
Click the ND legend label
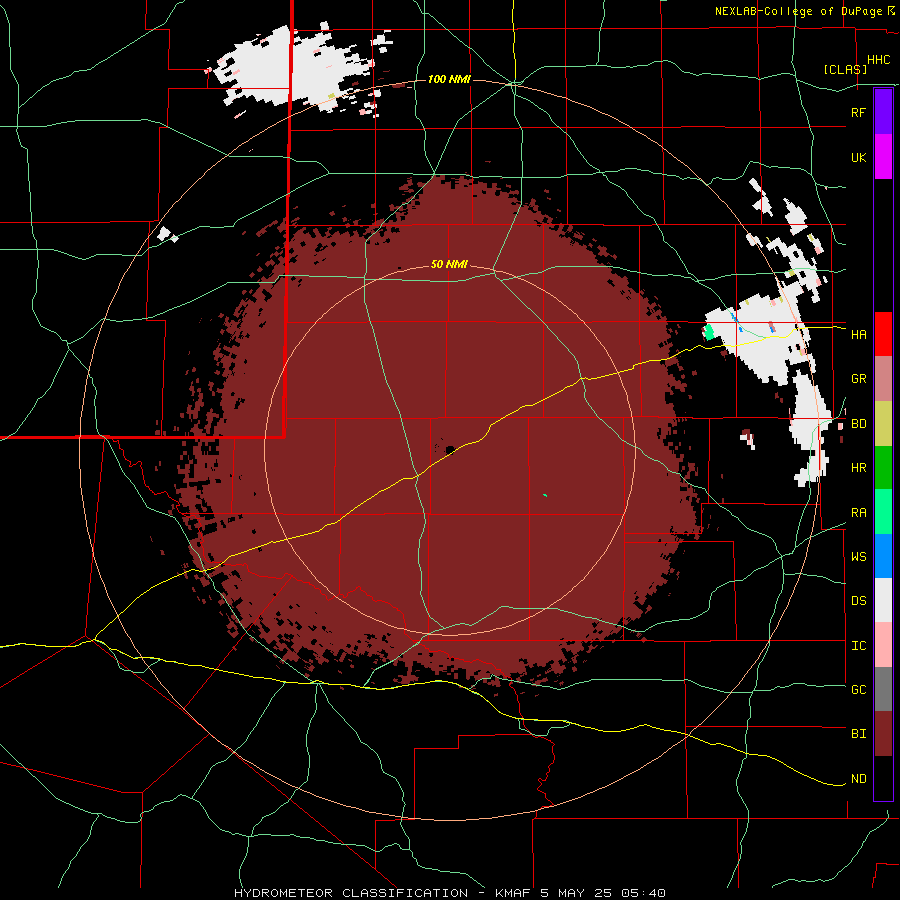859,779
